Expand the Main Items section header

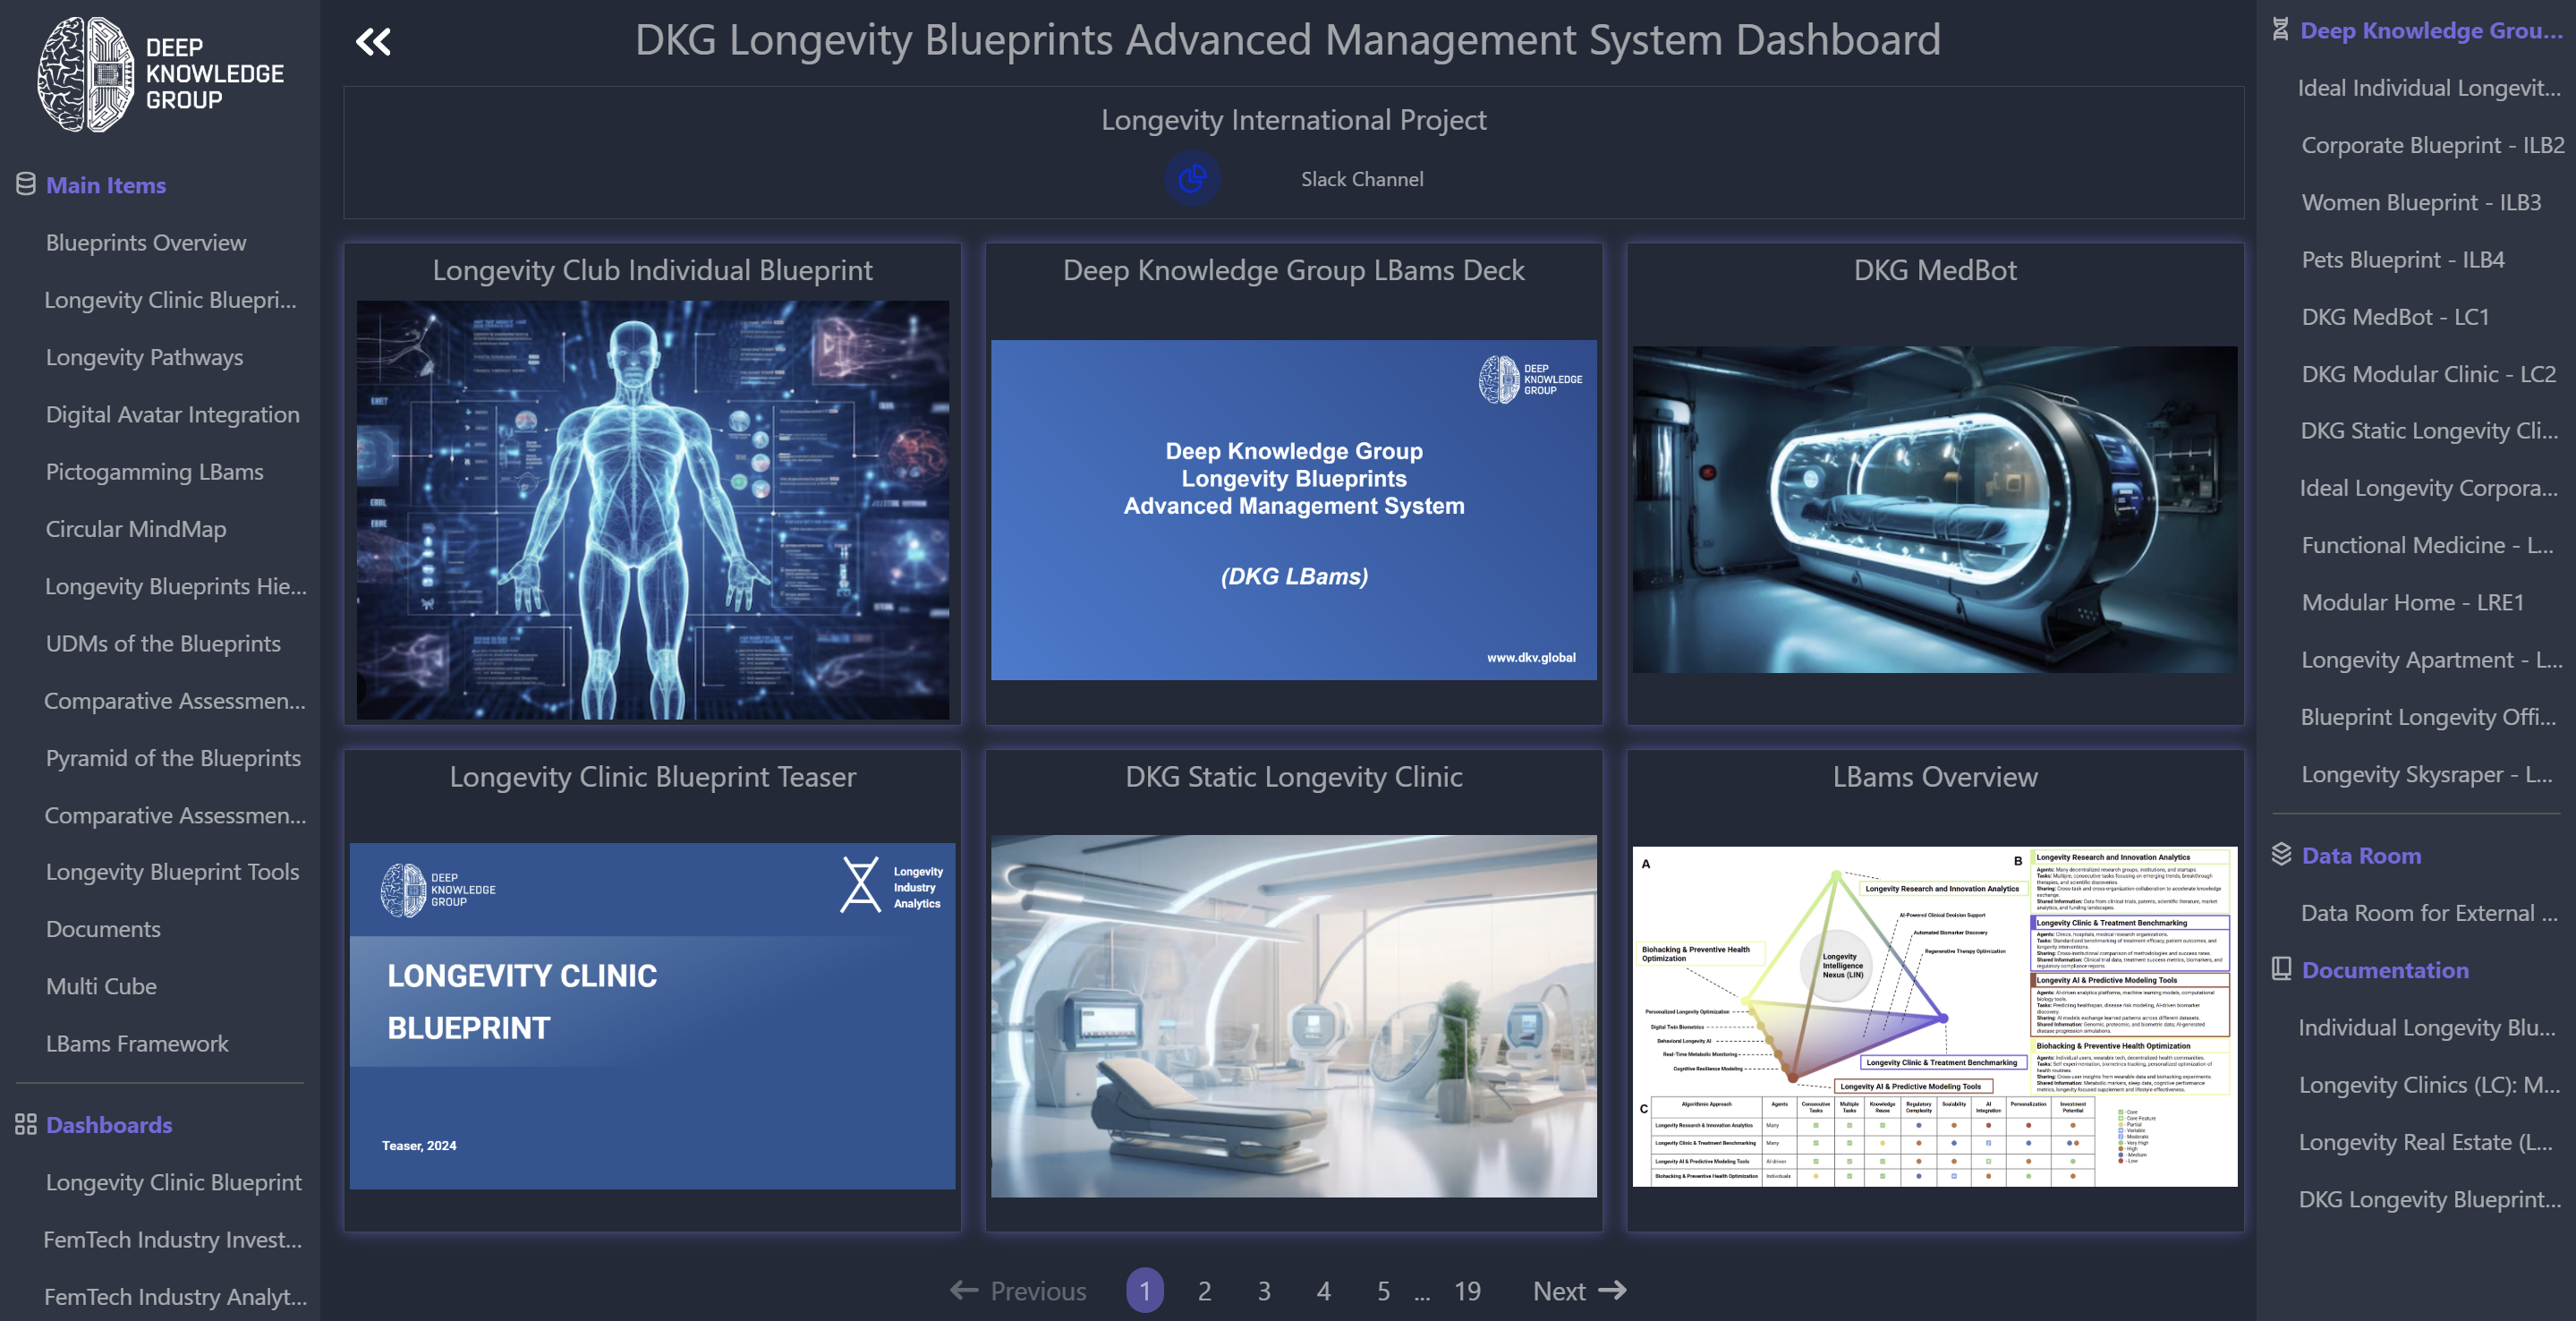tap(106, 185)
